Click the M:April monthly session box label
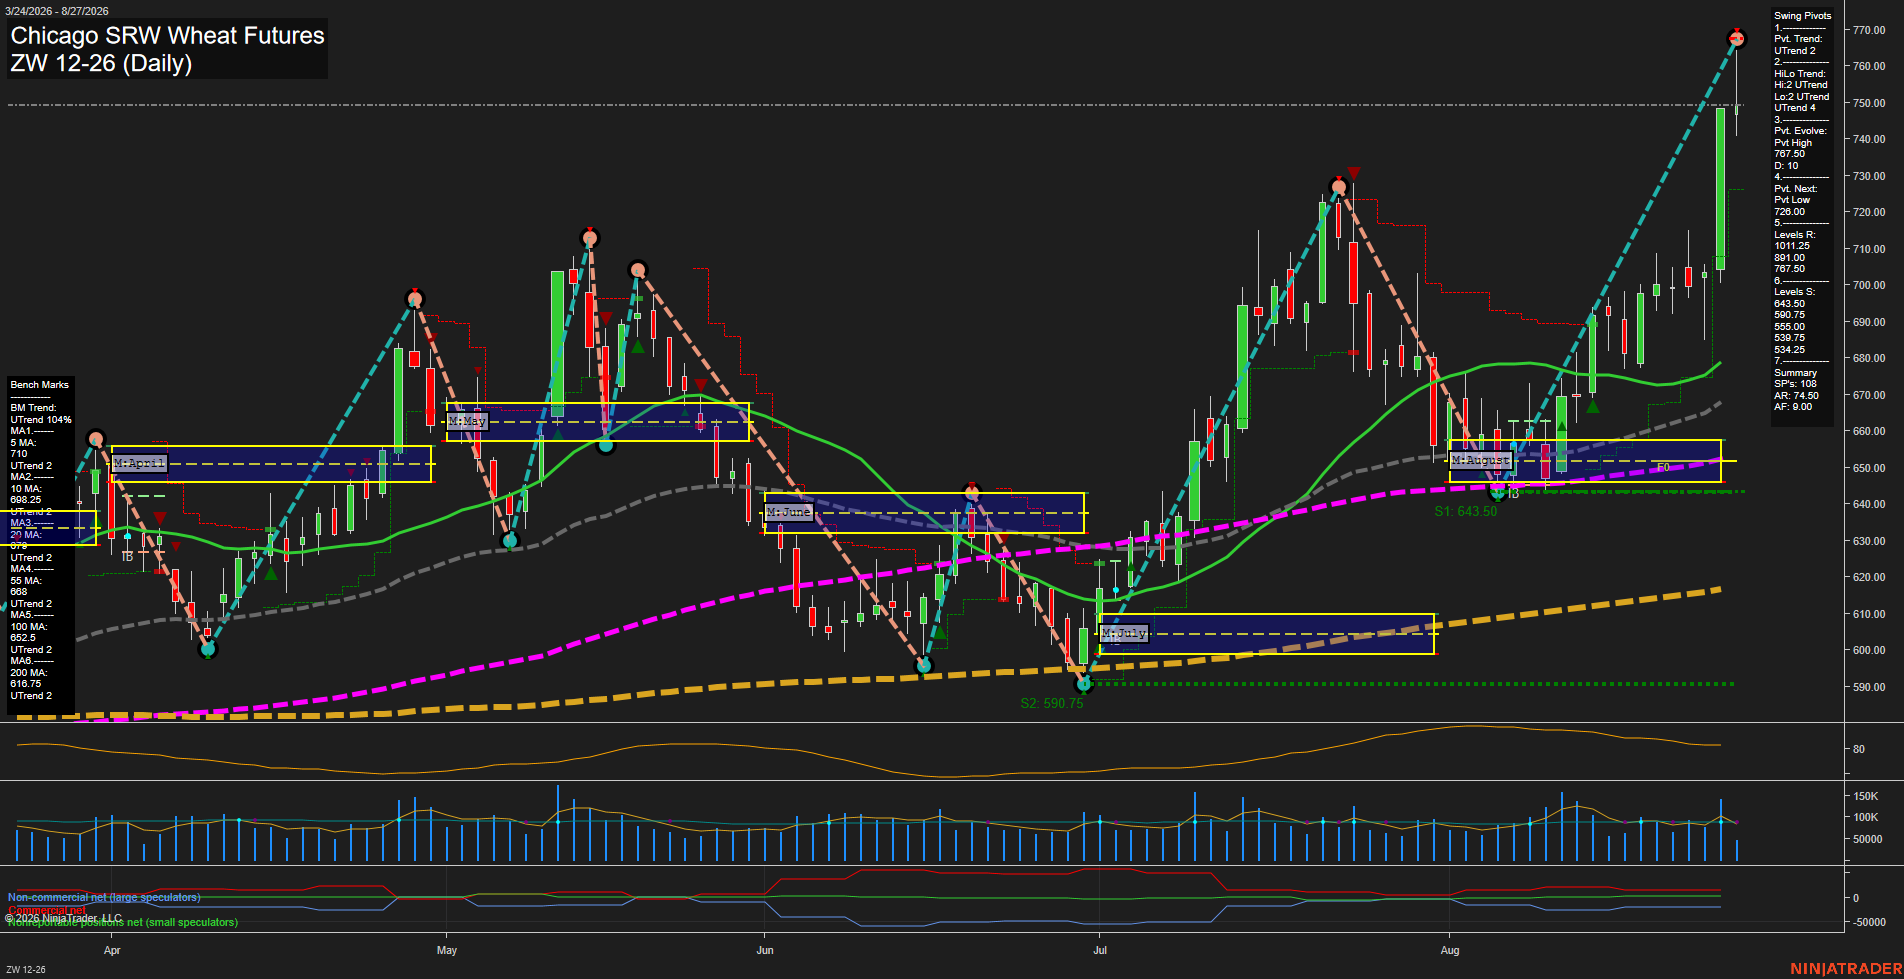The height and width of the screenshot is (979, 1904). 140,464
